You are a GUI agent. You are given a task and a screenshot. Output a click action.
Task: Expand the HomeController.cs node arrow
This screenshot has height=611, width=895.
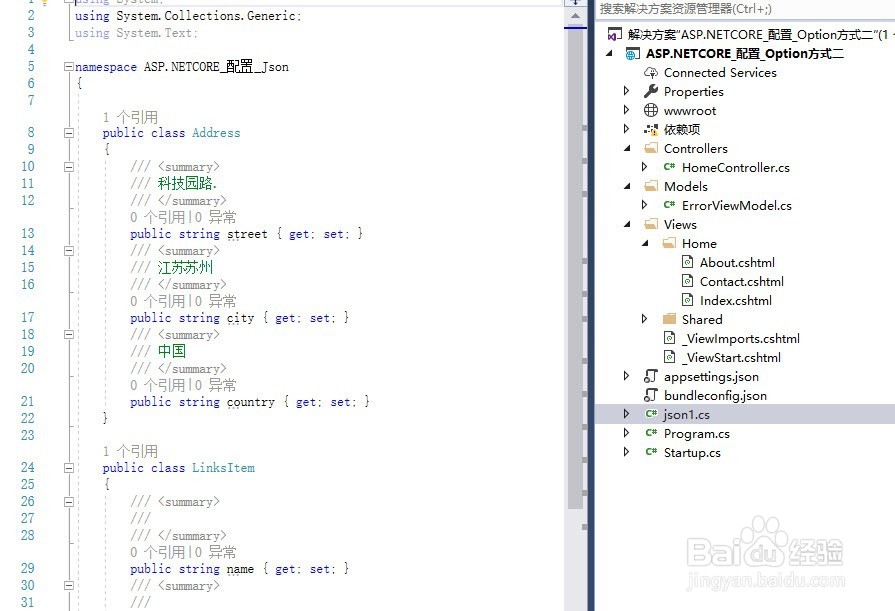click(644, 167)
